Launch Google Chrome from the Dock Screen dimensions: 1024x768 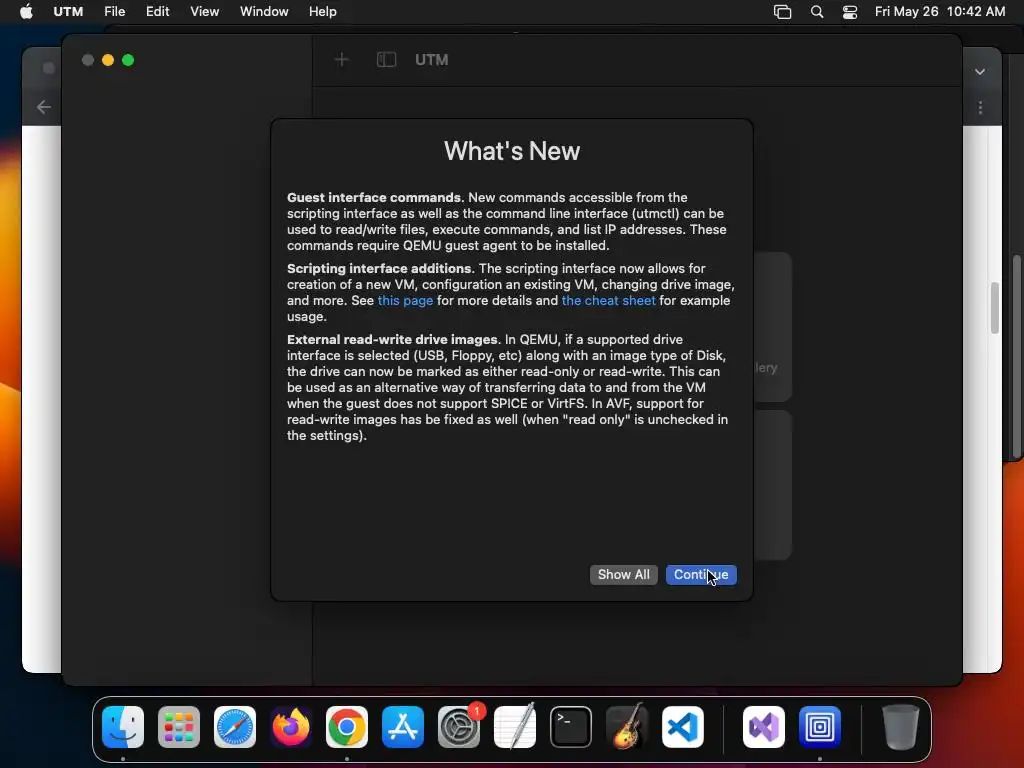coord(347,727)
